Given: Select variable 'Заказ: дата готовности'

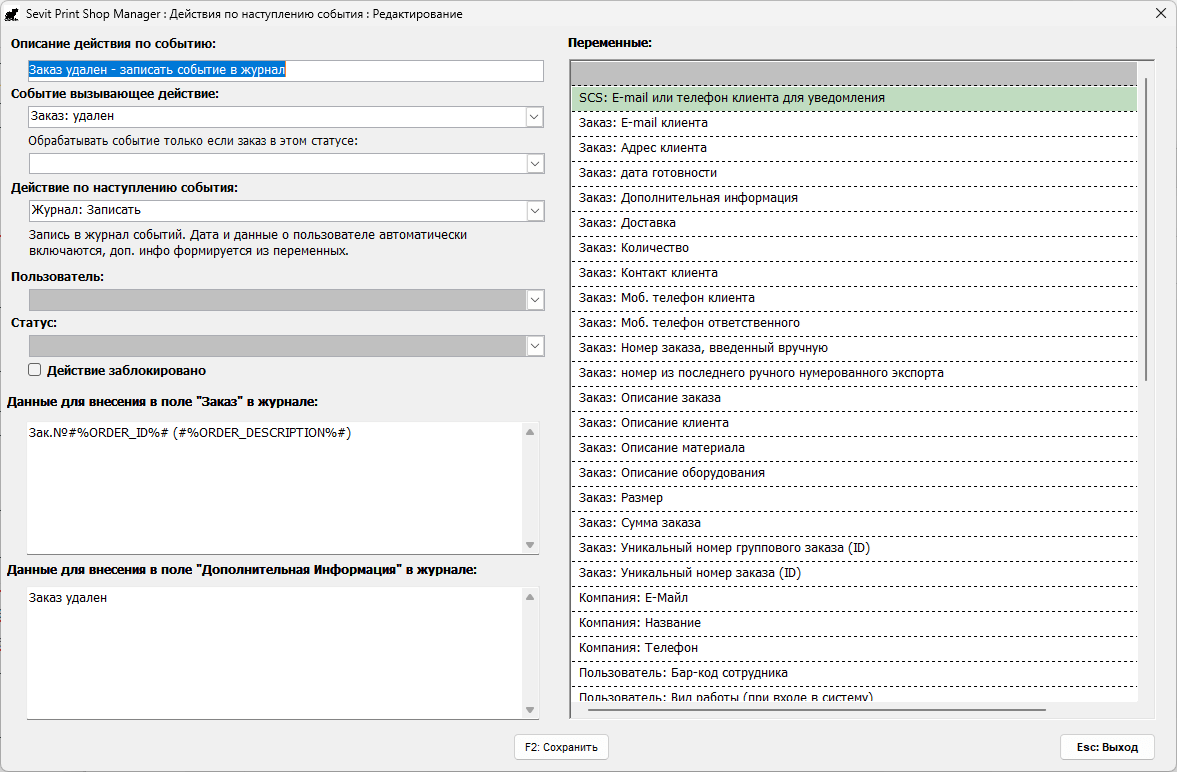Looking at the screenshot, I should click(x=854, y=173).
